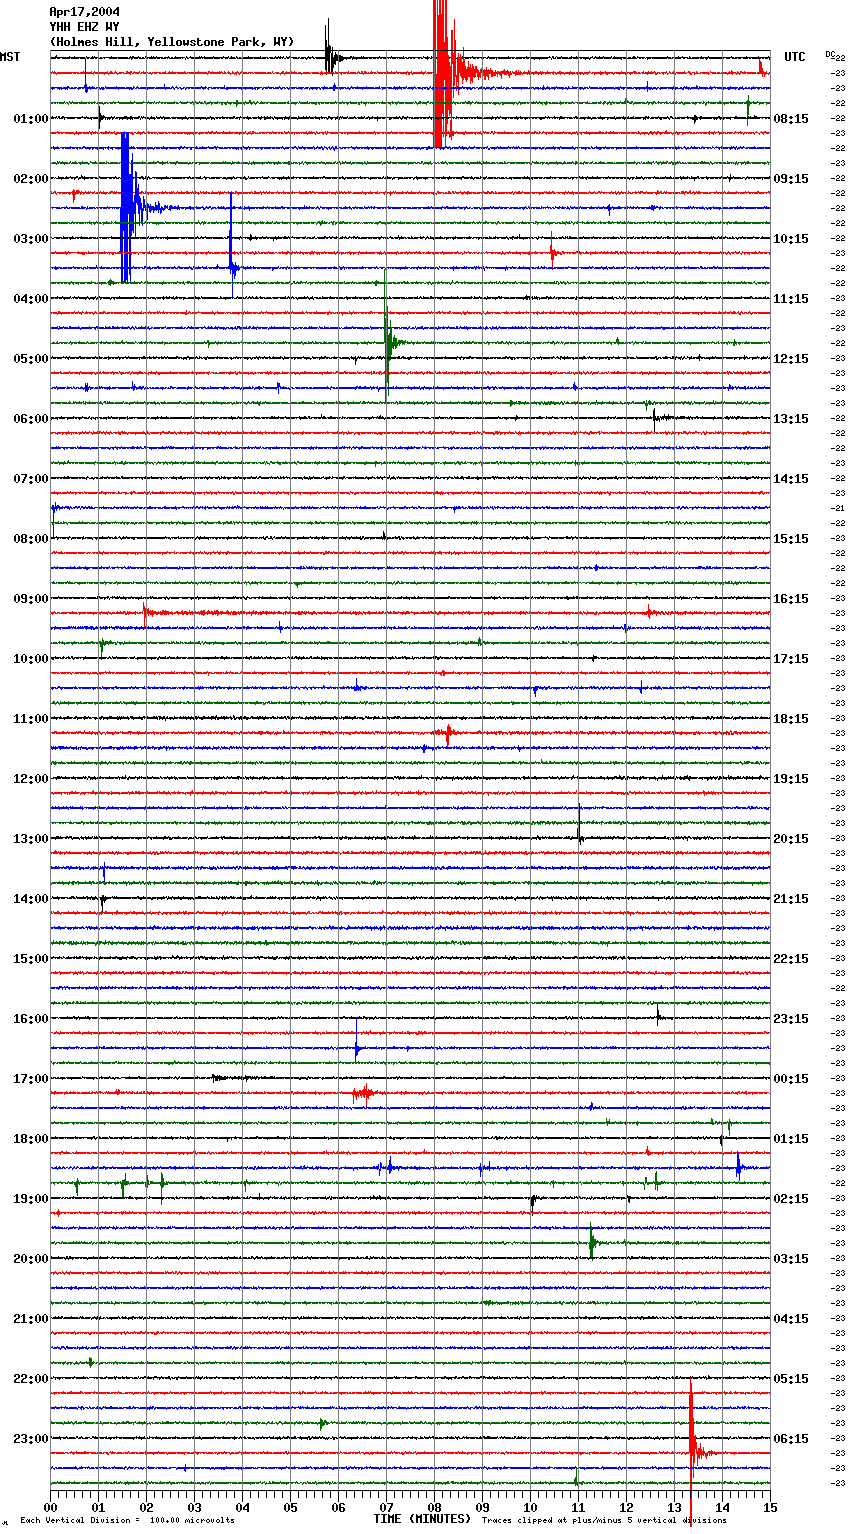Click the 00:15 UTC time label
This screenshot has width=850, height=1534.
pos(791,1079)
